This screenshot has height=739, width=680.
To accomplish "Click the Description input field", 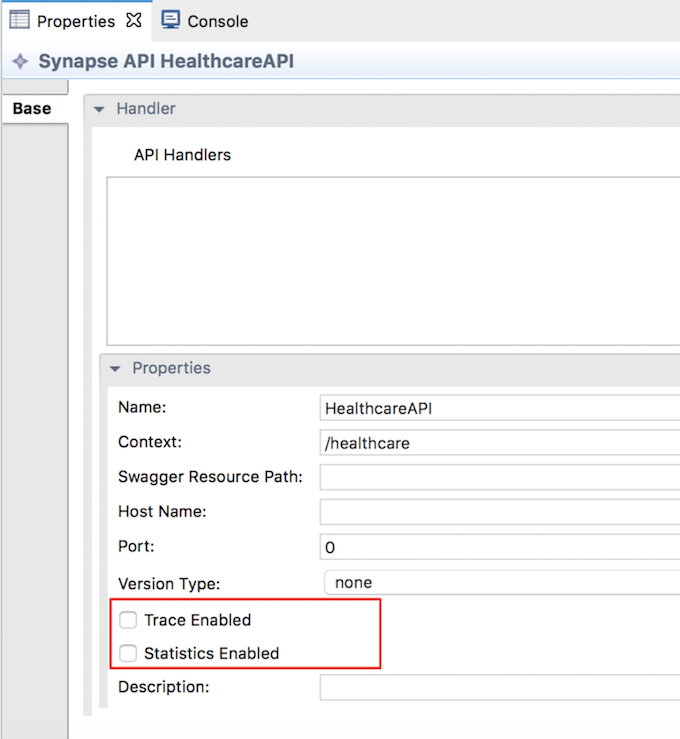I will click(500, 687).
